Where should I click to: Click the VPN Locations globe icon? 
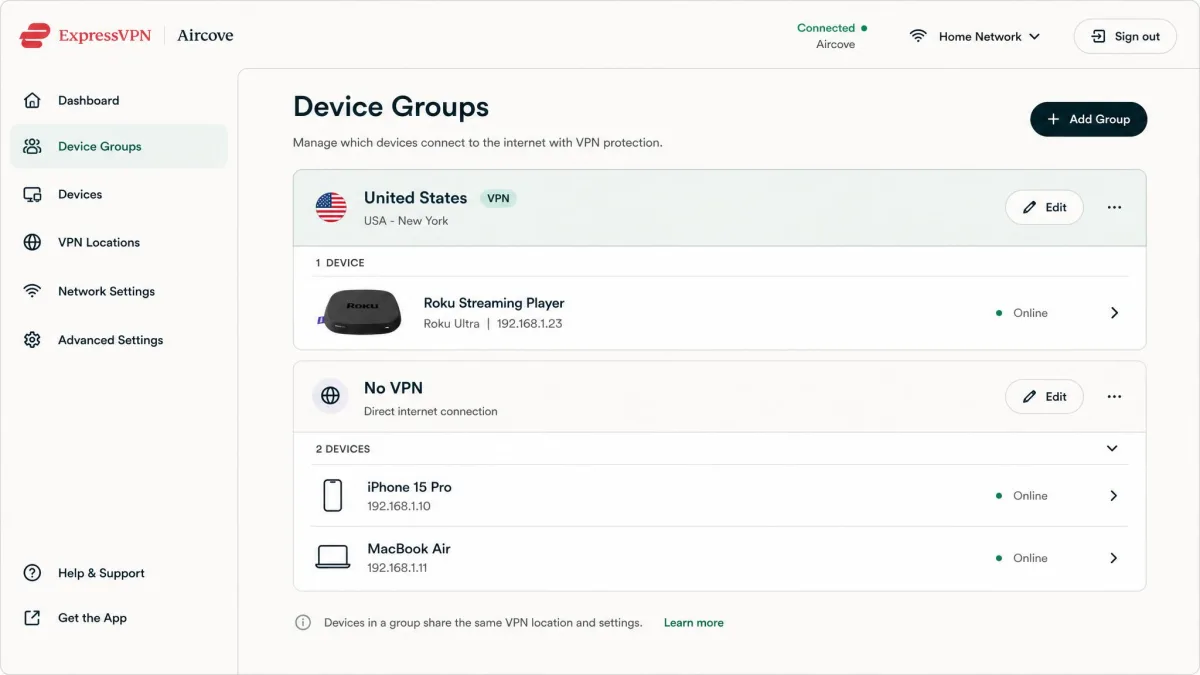(x=32, y=242)
